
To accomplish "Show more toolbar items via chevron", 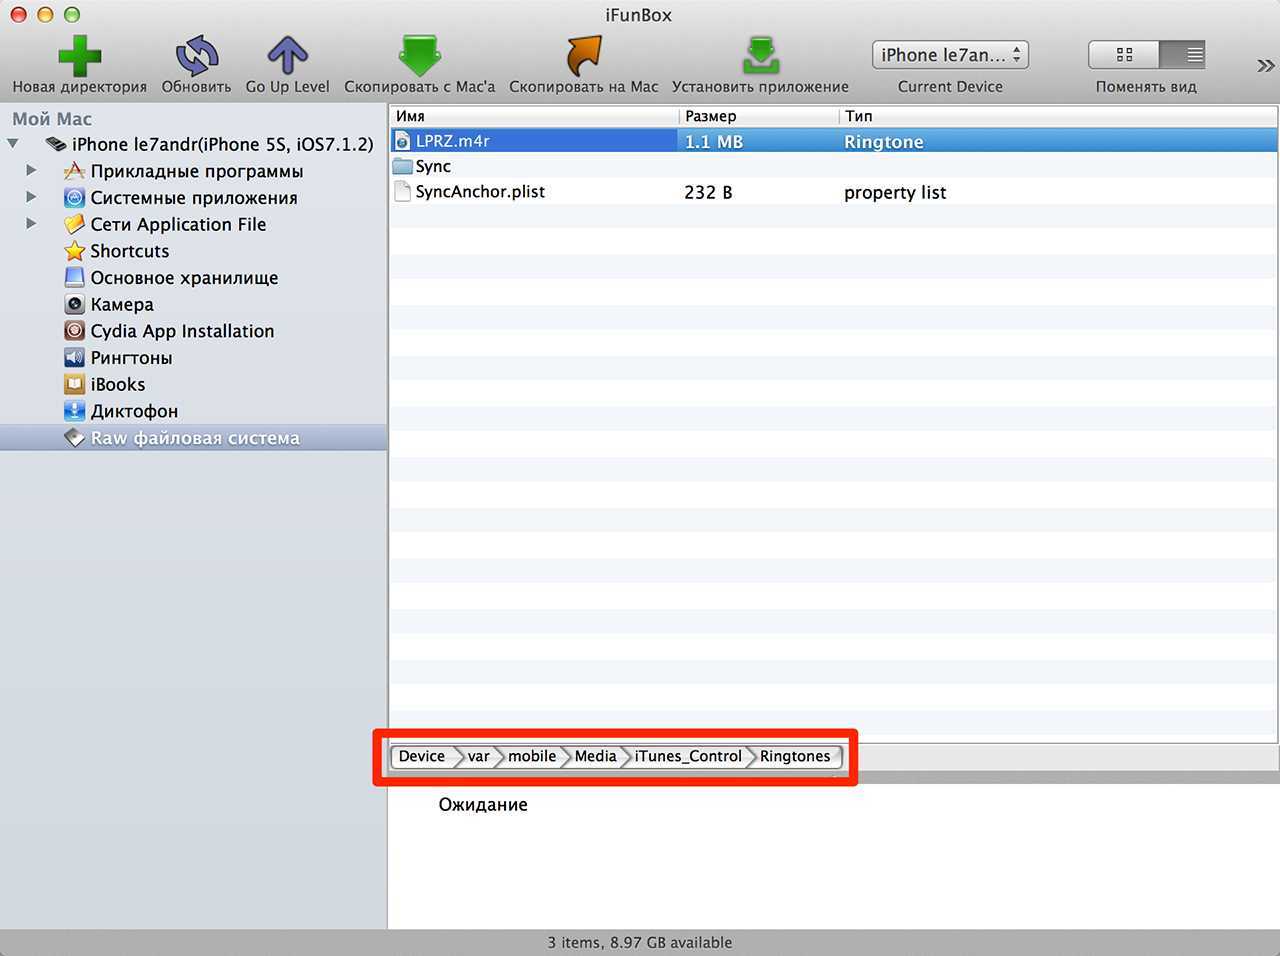I will pyautogui.click(x=1265, y=65).
